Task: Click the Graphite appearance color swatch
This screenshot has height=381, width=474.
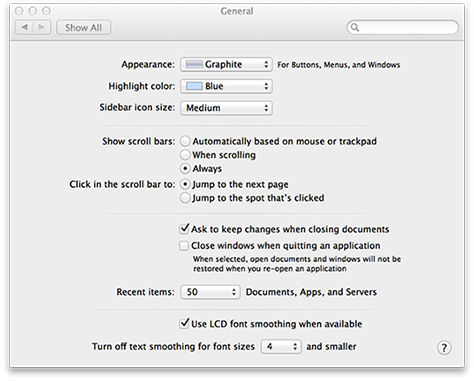Action: coord(194,64)
